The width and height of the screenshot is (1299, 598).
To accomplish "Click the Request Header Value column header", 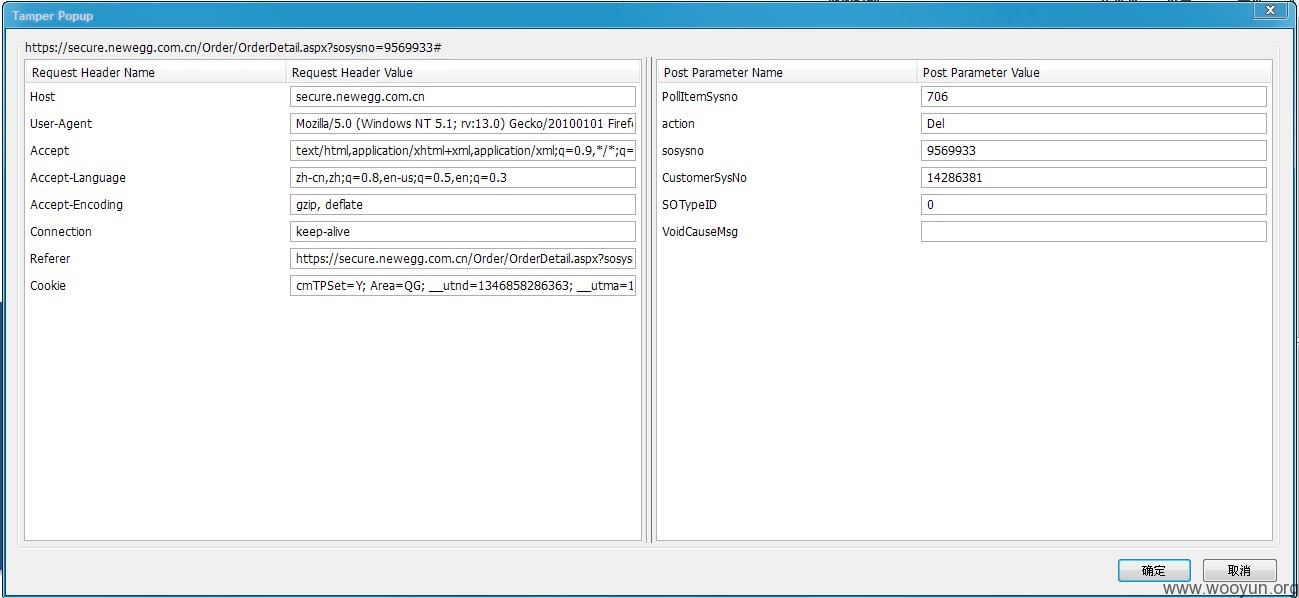I will click(x=463, y=72).
